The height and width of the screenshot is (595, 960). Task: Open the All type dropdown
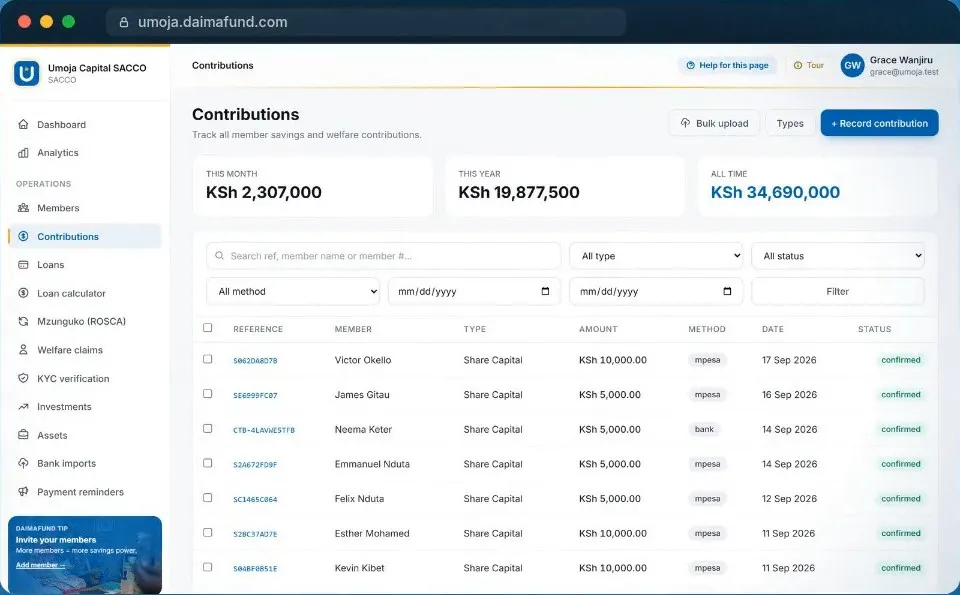[x=656, y=256]
